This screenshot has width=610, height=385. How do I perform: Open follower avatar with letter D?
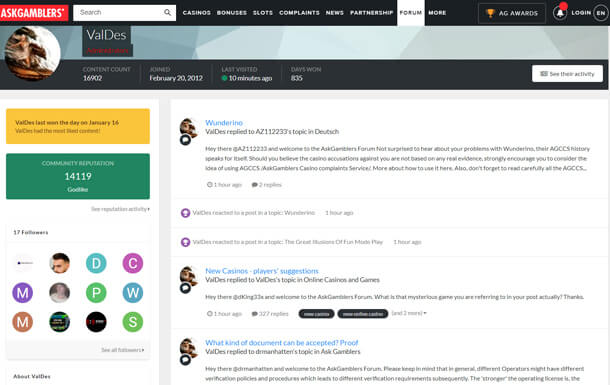[x=96, y=263]
